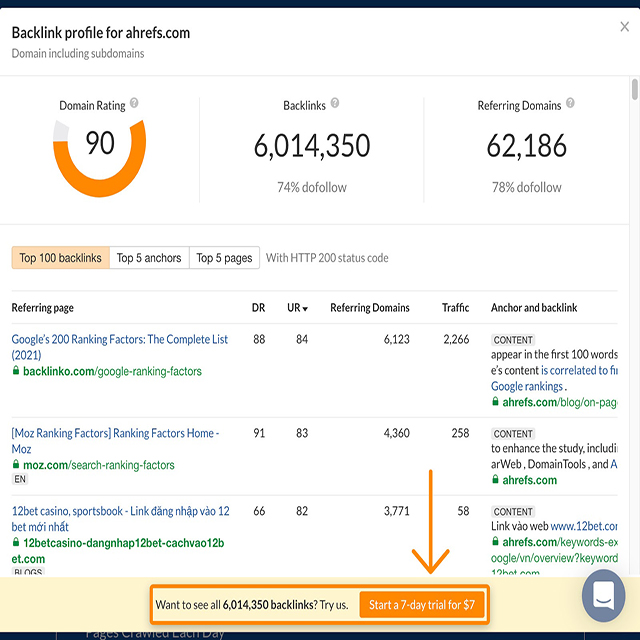Image resolution: width=640 pixels, height=640 pixels.
Task: Click help icon next to Backlinks
Action: (335, 103)
